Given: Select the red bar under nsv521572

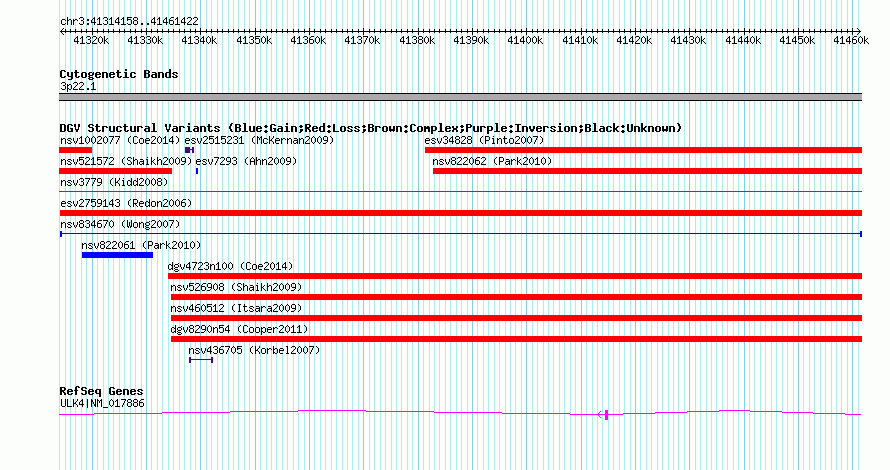Looking at the screenshot, I should 115,171.
